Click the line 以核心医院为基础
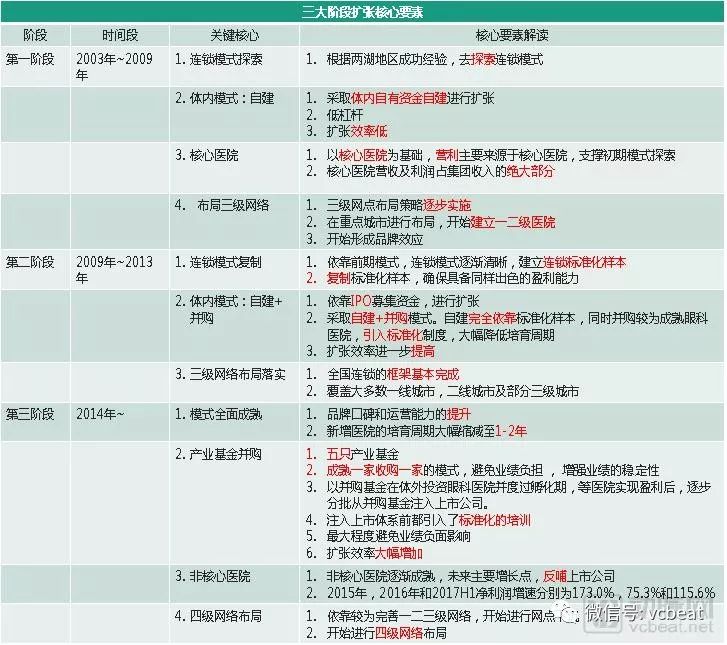This screenshot has width=727, height=645. (x=375, y=155)
